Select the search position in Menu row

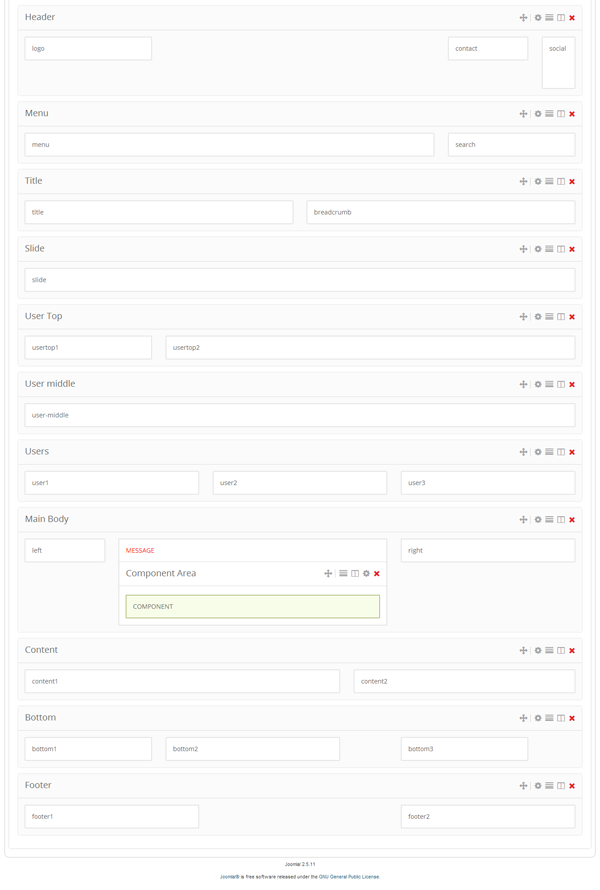pos(511,144)
